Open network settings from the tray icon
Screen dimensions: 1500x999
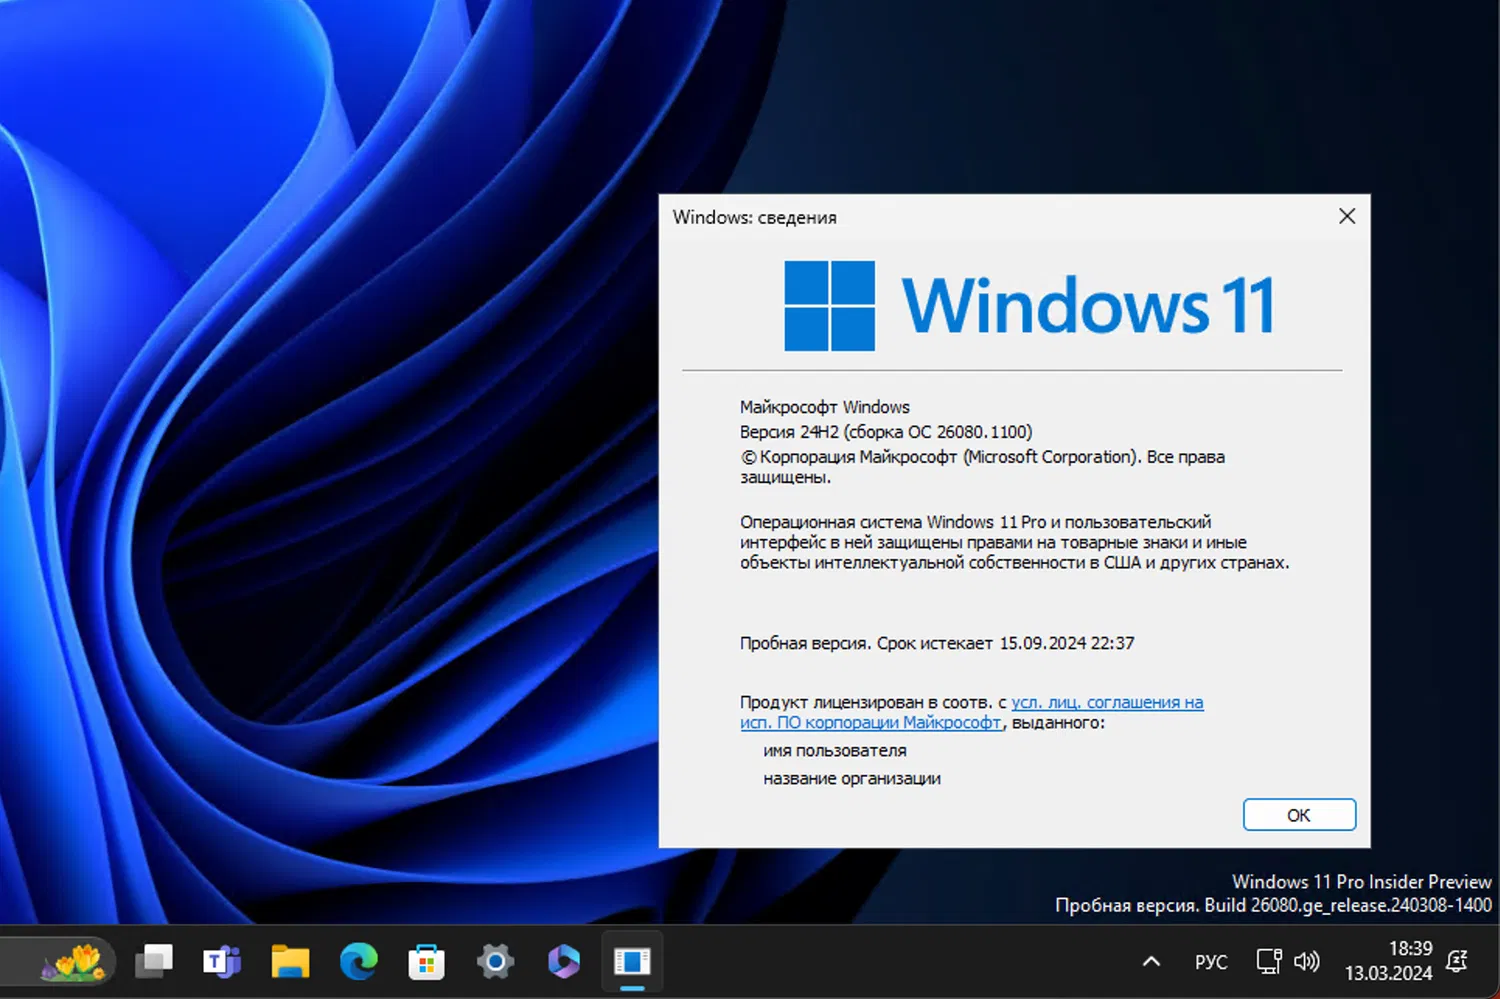(x=1268, y=961)
